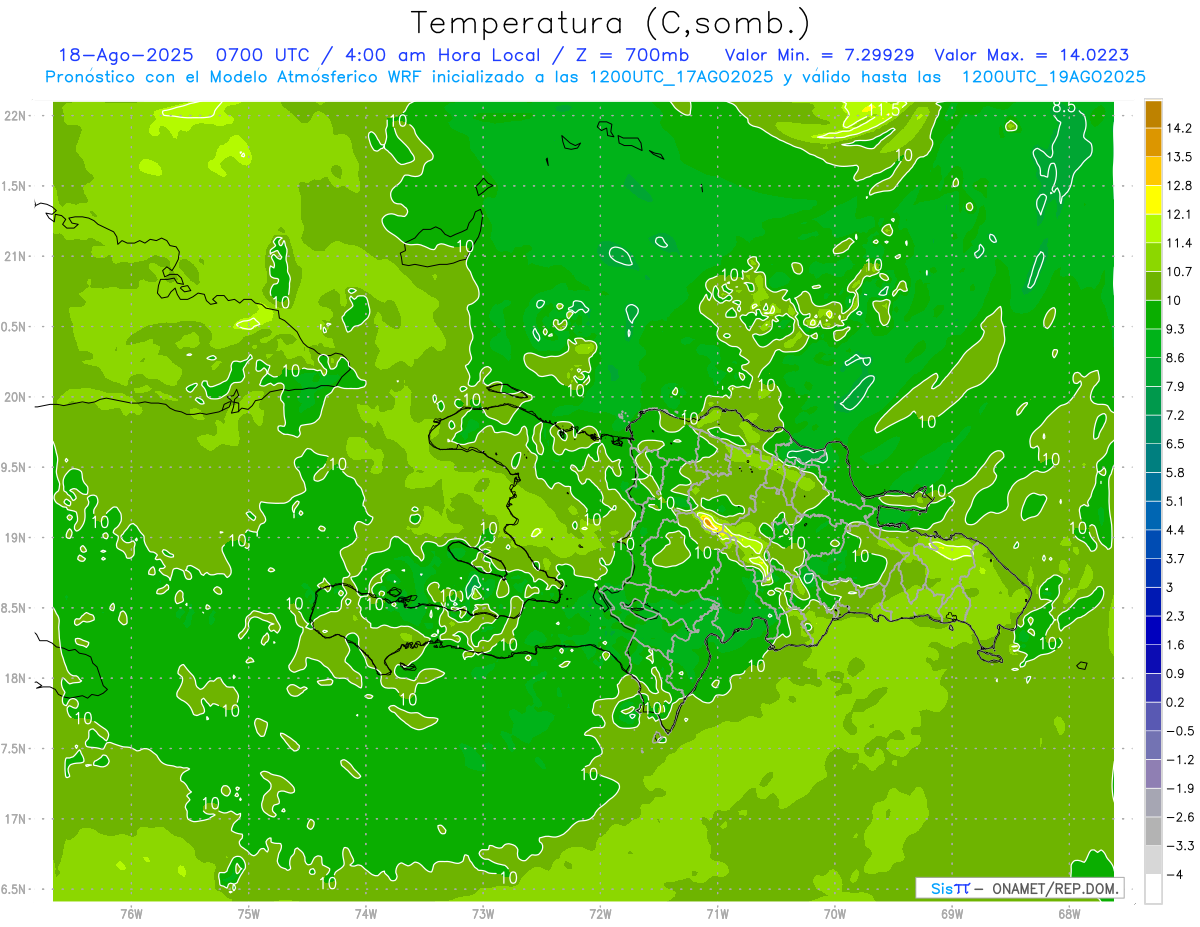Click the '3.7' color scale label

coord(1175,559)
